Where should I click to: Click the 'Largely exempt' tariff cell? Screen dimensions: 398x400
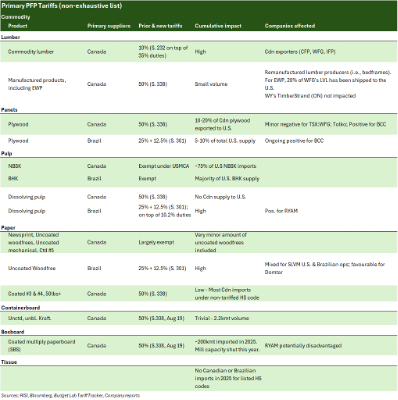pyautogui.click(x=156, y=242)
